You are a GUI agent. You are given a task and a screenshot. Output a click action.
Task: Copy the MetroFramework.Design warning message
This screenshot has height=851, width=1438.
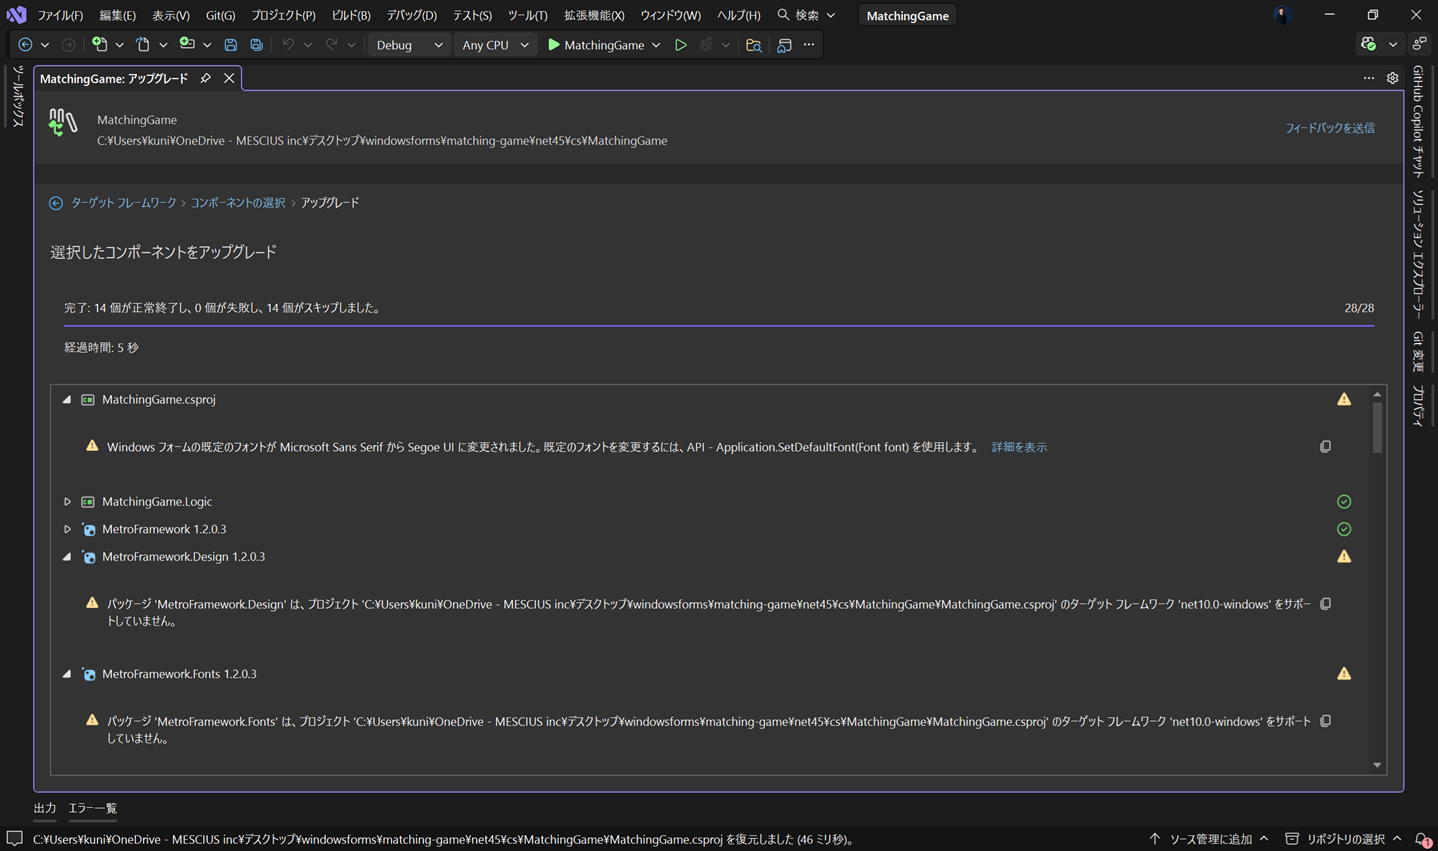pos(1325,604)
